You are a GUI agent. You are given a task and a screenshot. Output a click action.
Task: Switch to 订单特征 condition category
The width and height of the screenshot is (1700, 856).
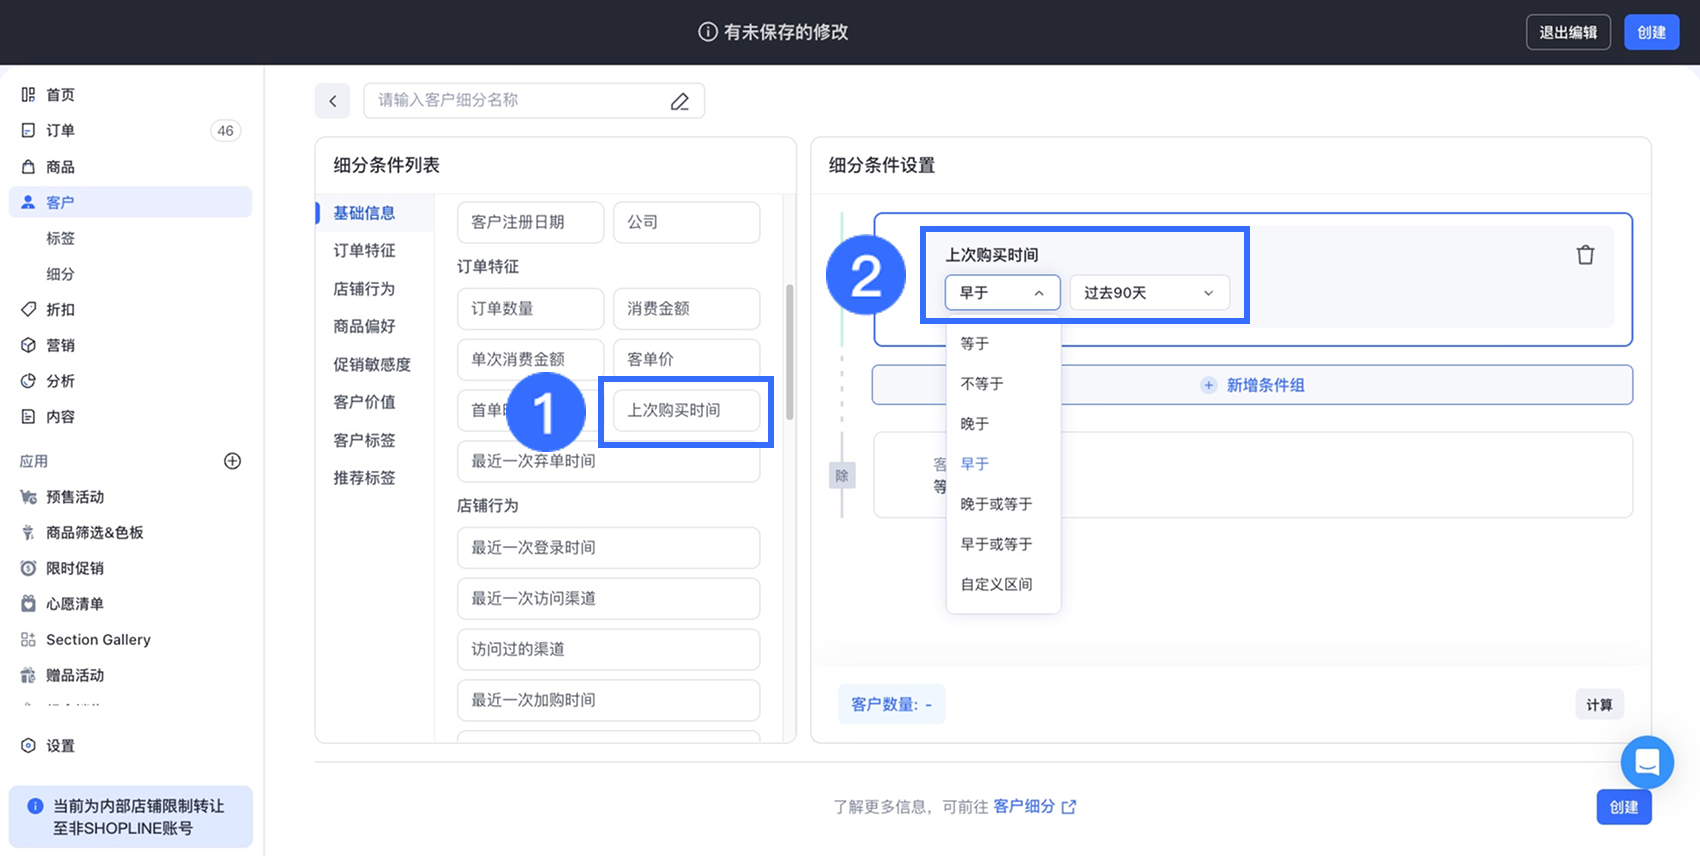click(x=364, y=251)
